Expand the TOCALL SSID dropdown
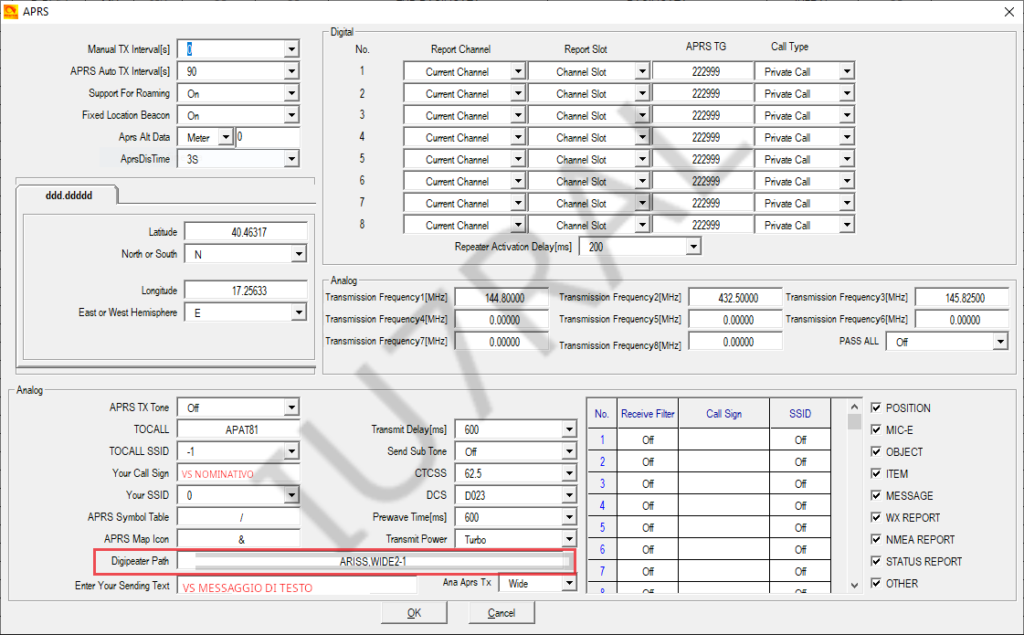This screenshot has width=1024, height=635. pos(292,451)
